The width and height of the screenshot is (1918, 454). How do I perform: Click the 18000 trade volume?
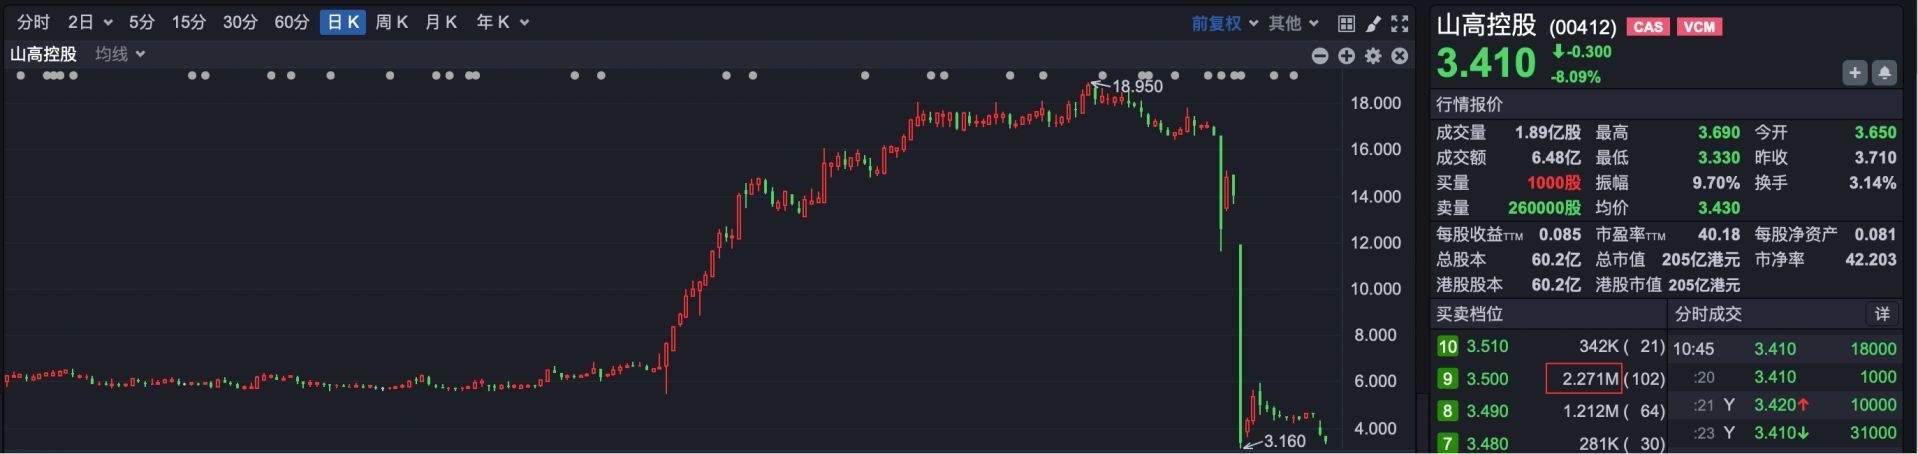[x=1873, y=349]
